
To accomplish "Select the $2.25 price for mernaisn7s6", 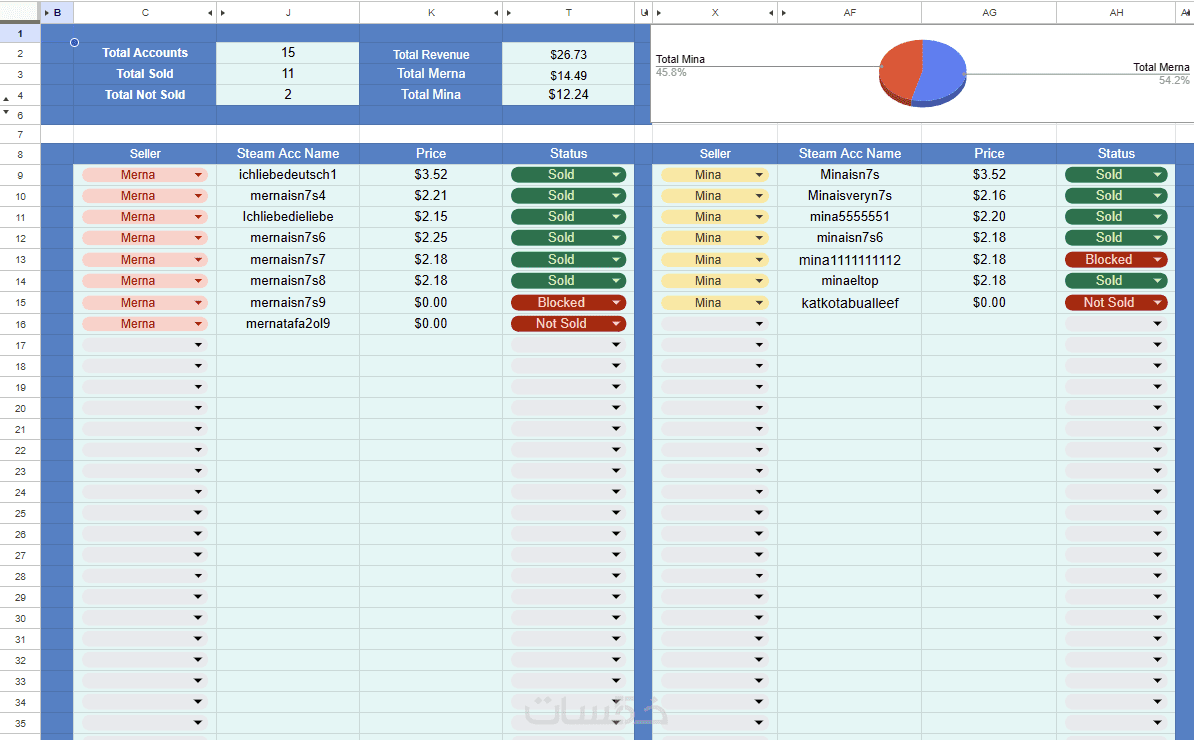I will pos(431,238).
